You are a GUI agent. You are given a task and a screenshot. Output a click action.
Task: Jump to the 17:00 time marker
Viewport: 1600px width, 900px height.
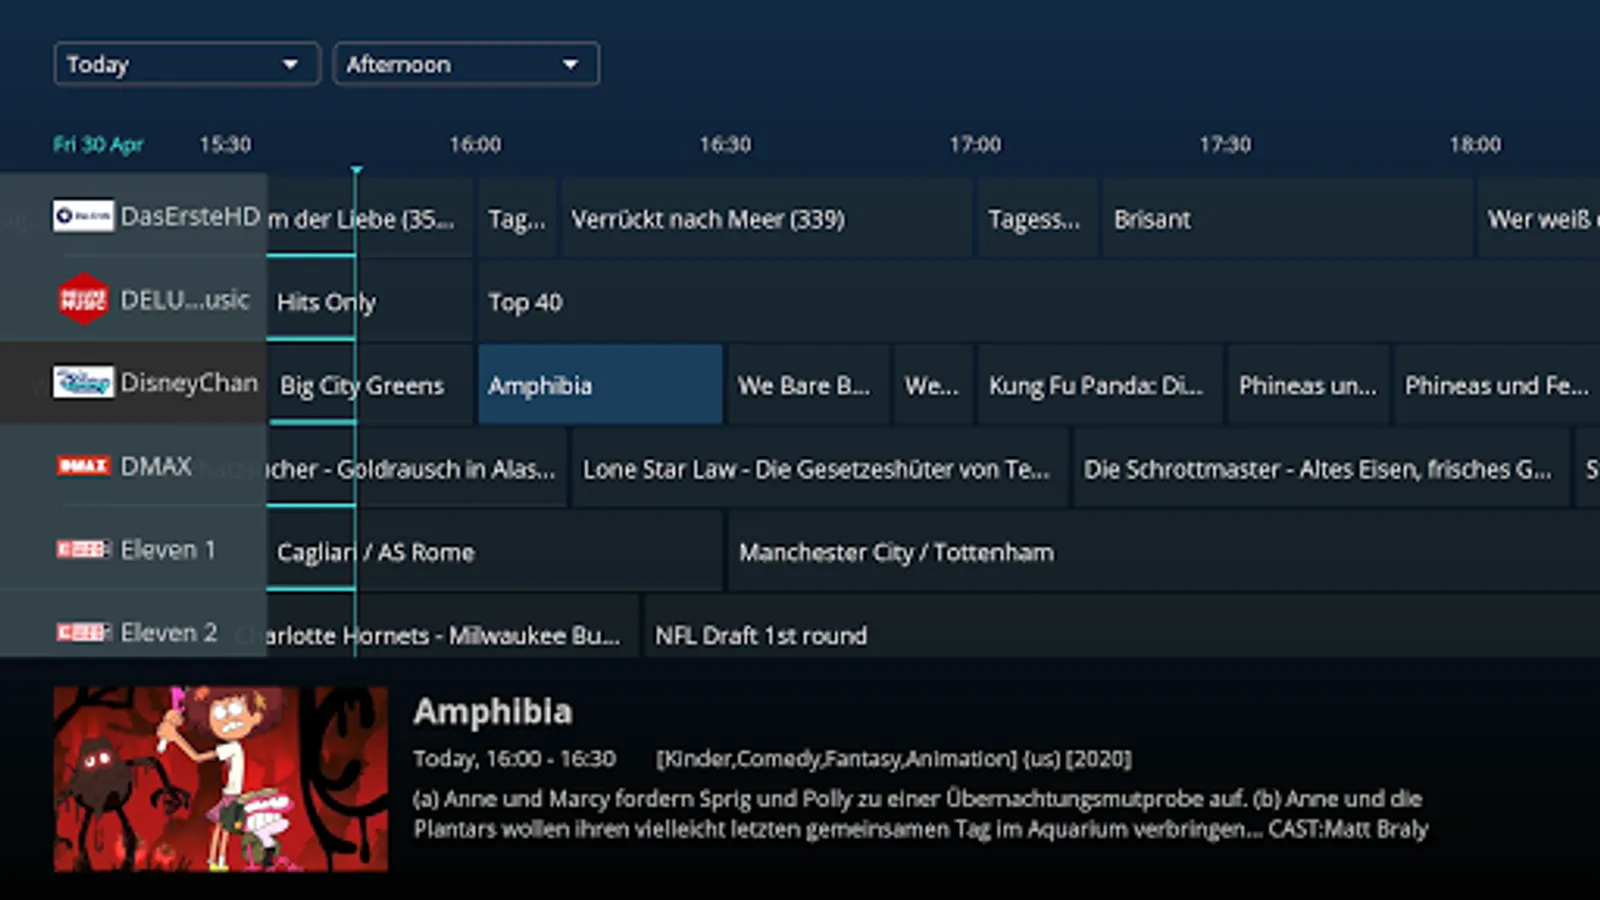point(975,144)
